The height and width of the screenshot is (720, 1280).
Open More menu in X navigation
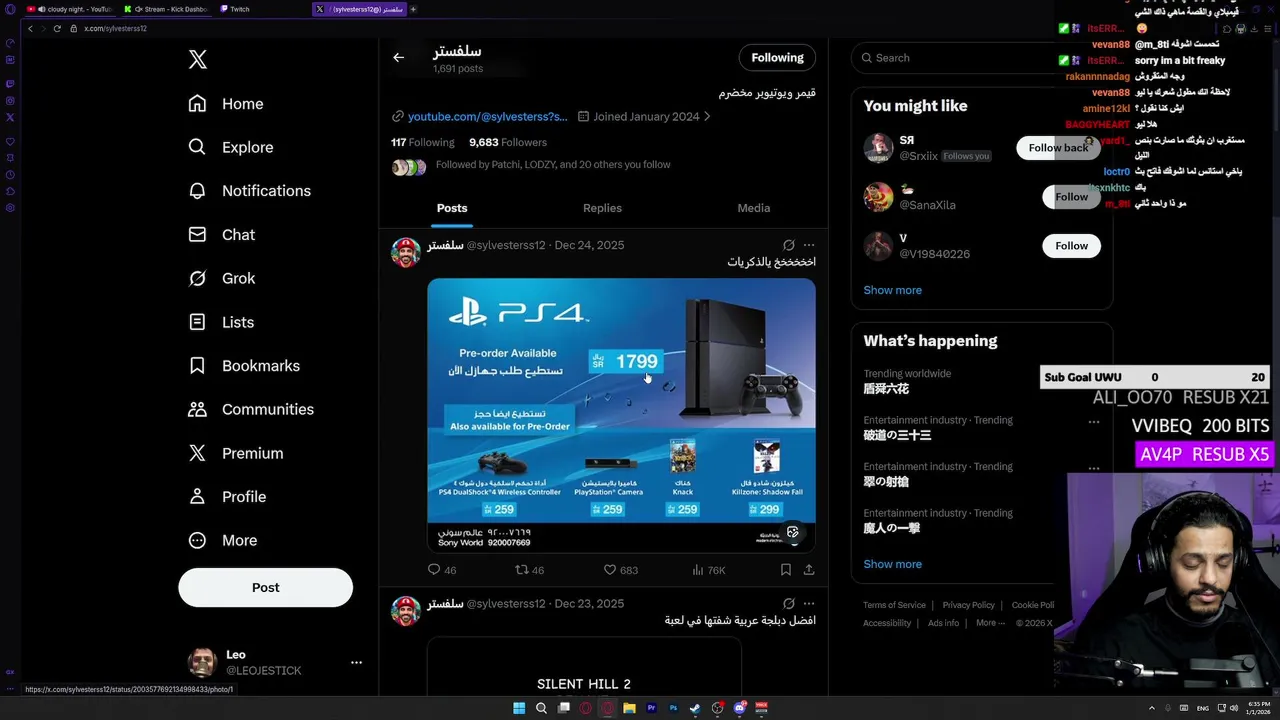coord(223,541)
